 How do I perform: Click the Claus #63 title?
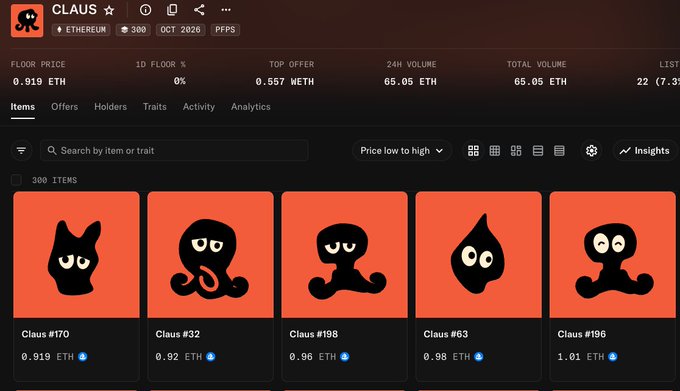coord(446,334)
